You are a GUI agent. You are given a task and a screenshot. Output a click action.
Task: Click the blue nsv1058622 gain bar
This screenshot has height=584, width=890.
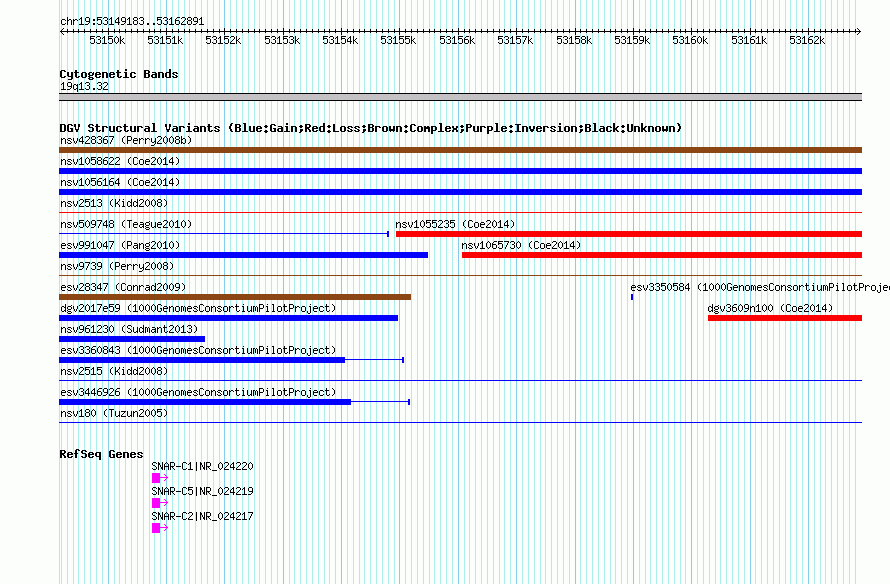pos(460,171)
